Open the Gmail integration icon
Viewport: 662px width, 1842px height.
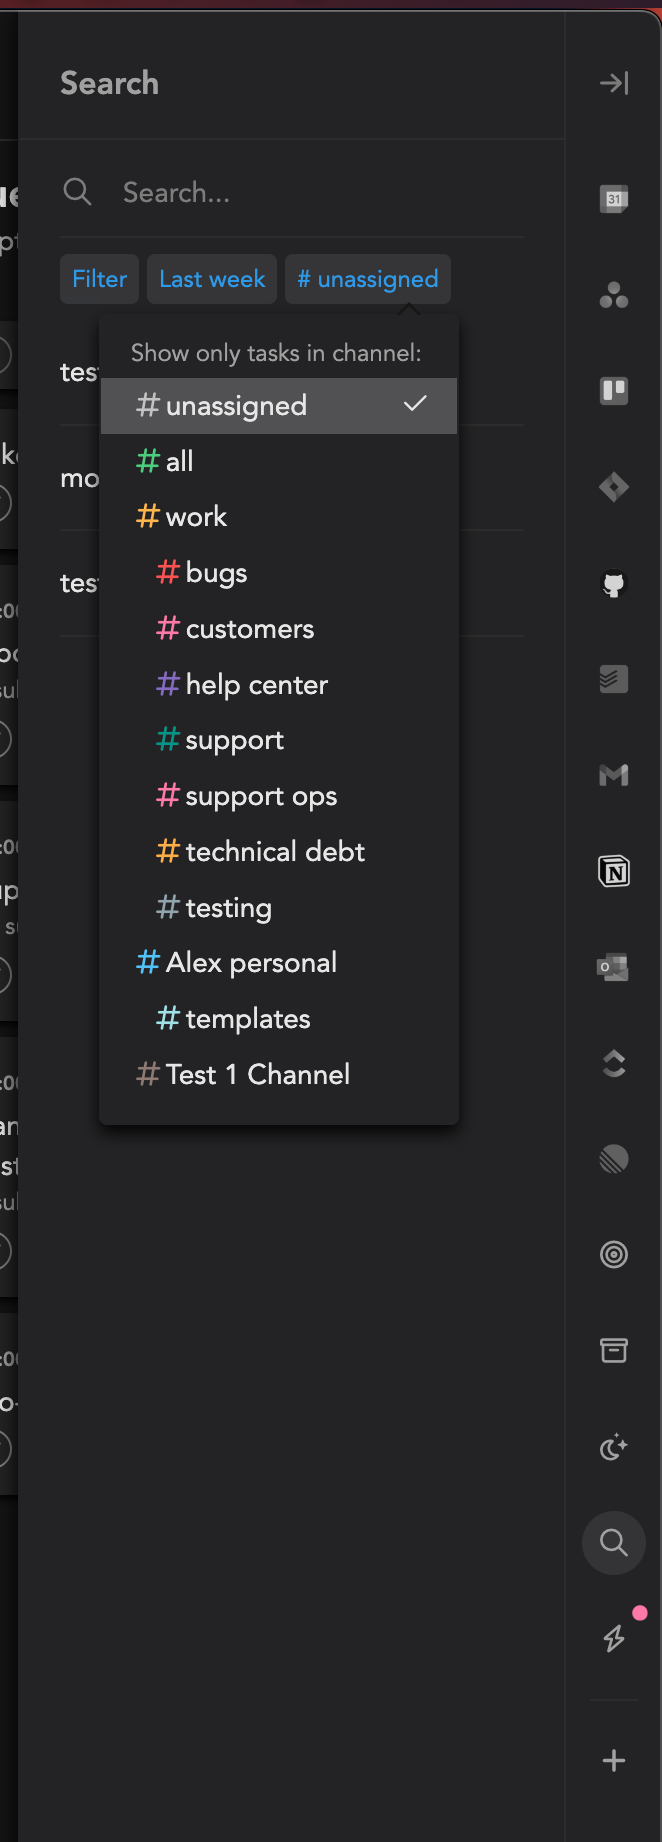pos(614,775)
